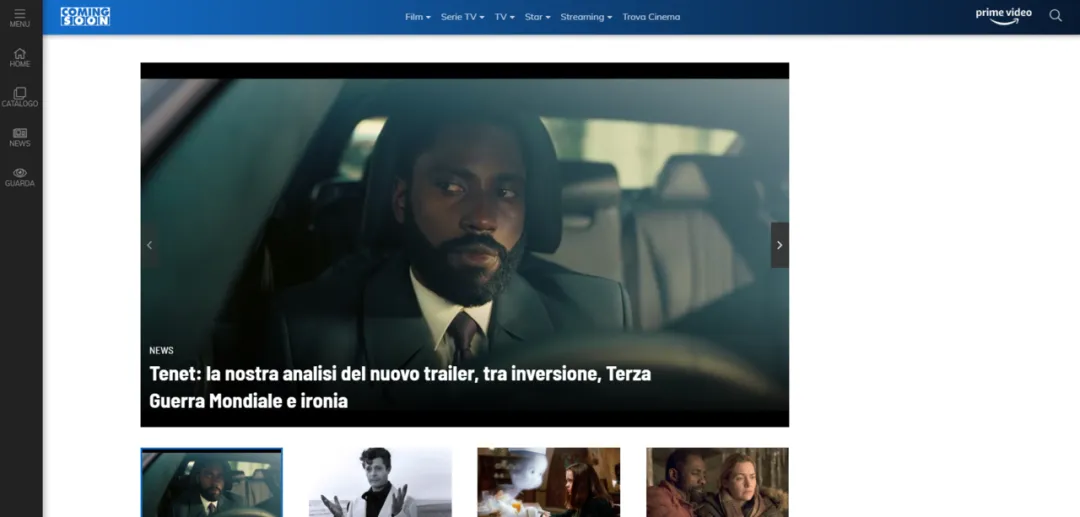Click the Prime Video logo
Viewport: 1080px width, 517px height.
click(x=1004, y=15)
